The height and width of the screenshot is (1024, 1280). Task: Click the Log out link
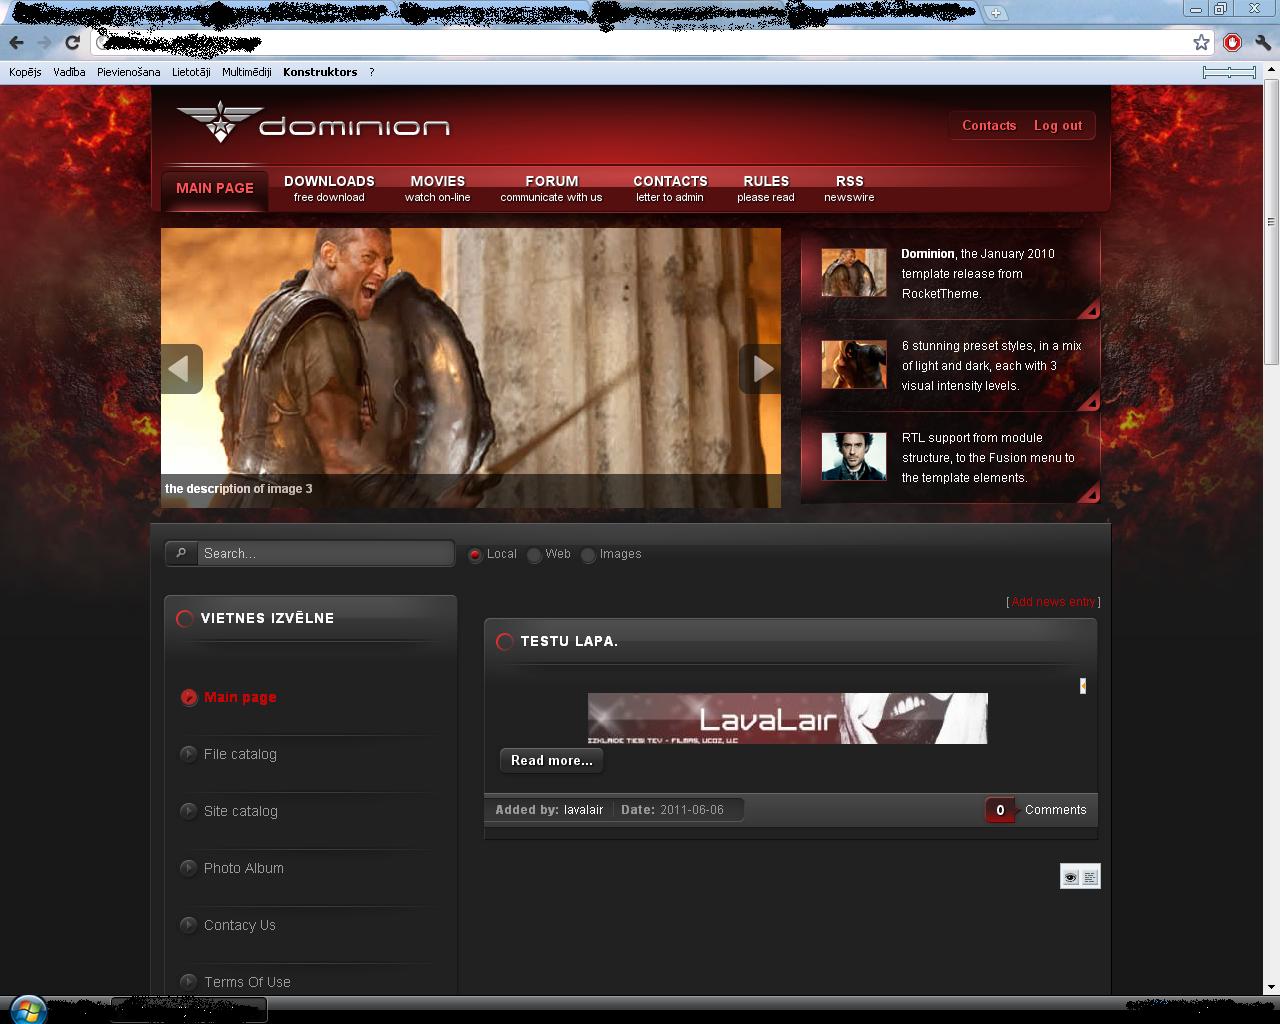point(1058,126)
